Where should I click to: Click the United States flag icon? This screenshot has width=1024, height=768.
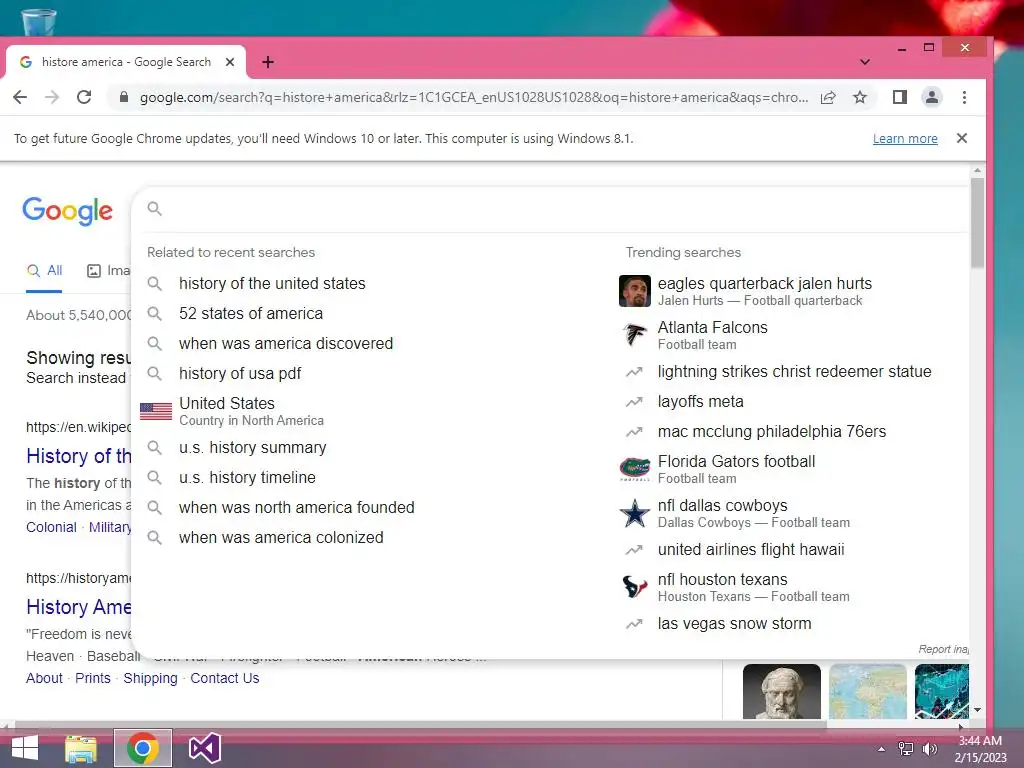156,411
